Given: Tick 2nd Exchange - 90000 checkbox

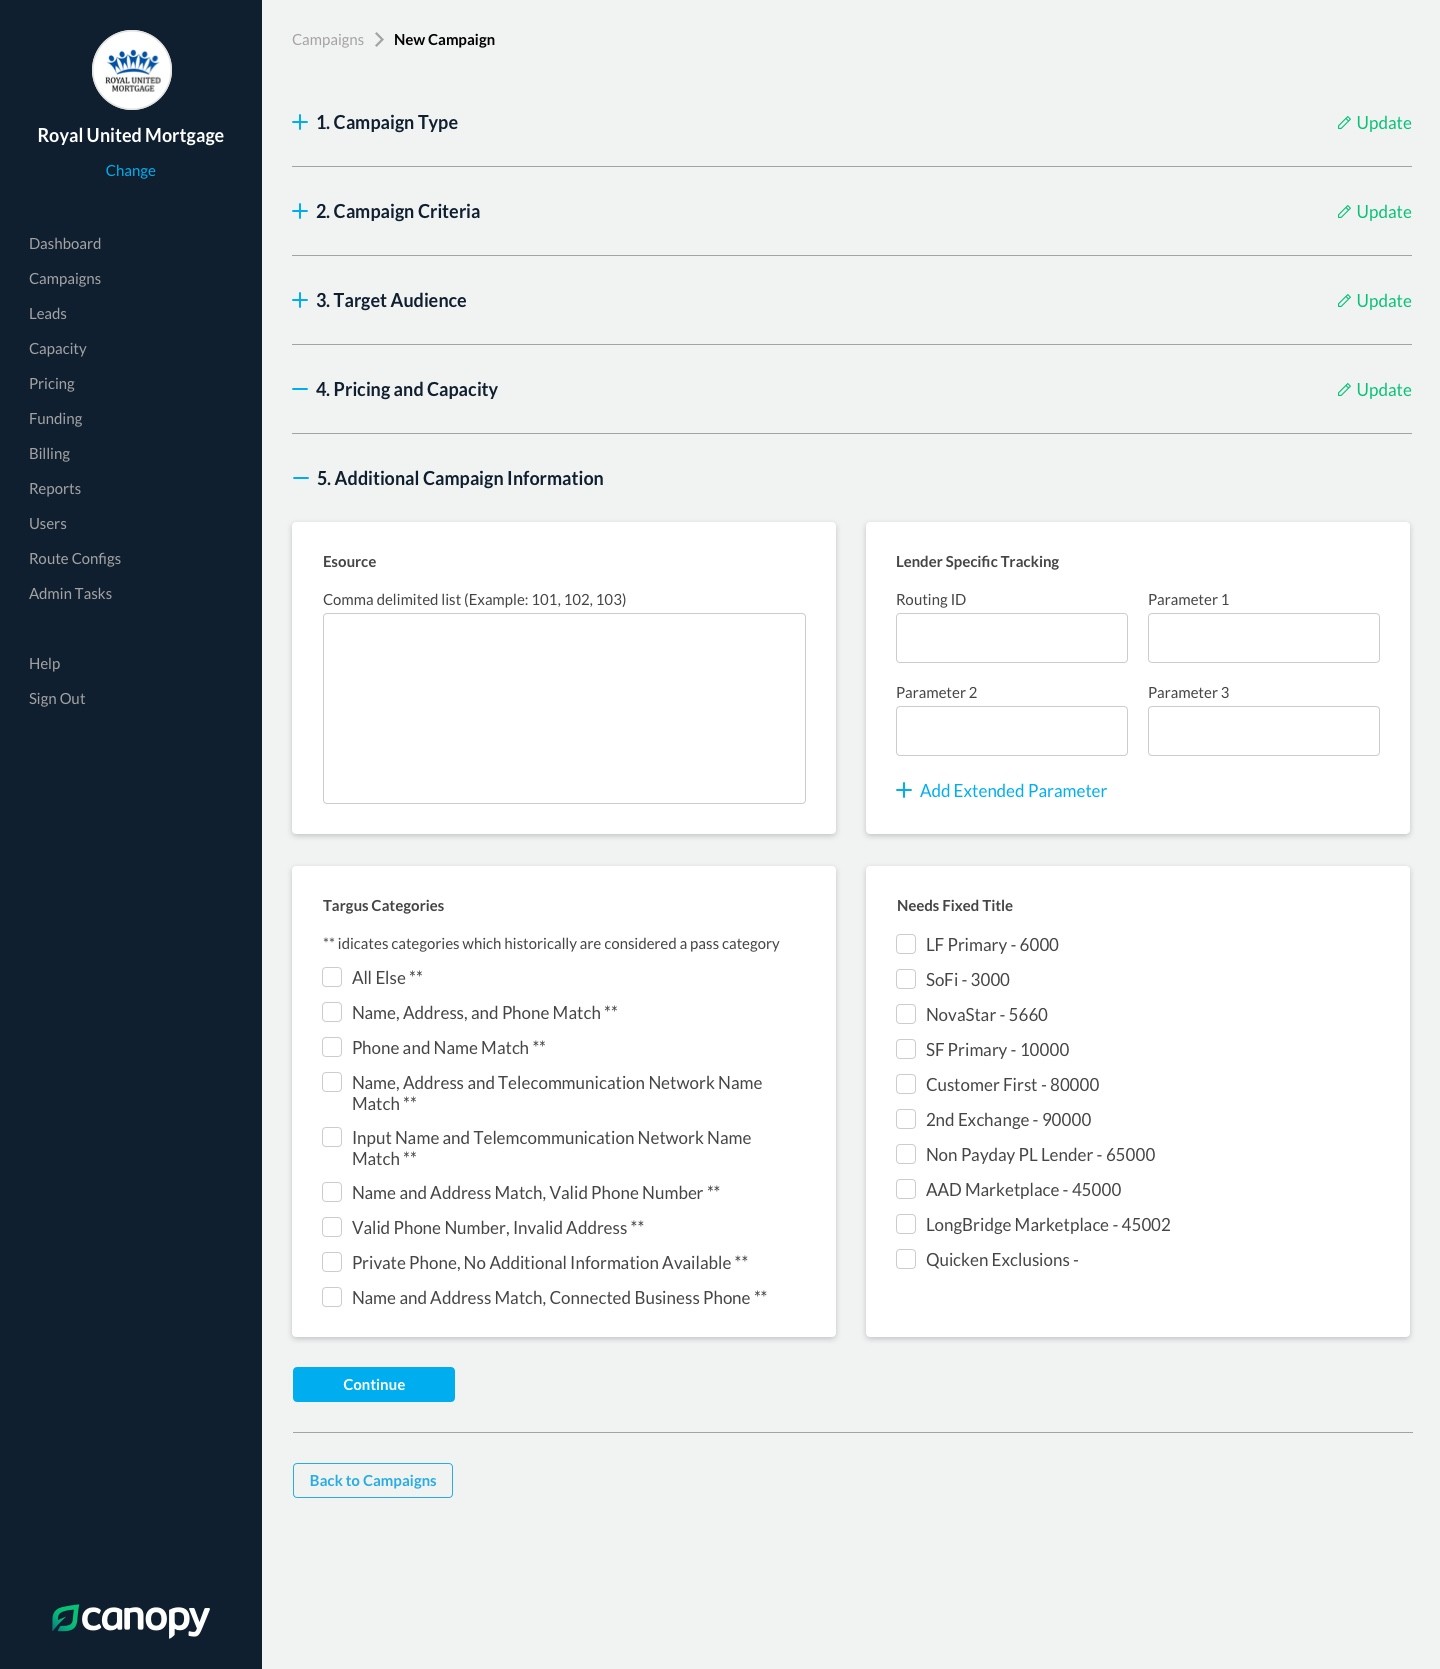Looking at the screenshot, I should coord(906,1119).
